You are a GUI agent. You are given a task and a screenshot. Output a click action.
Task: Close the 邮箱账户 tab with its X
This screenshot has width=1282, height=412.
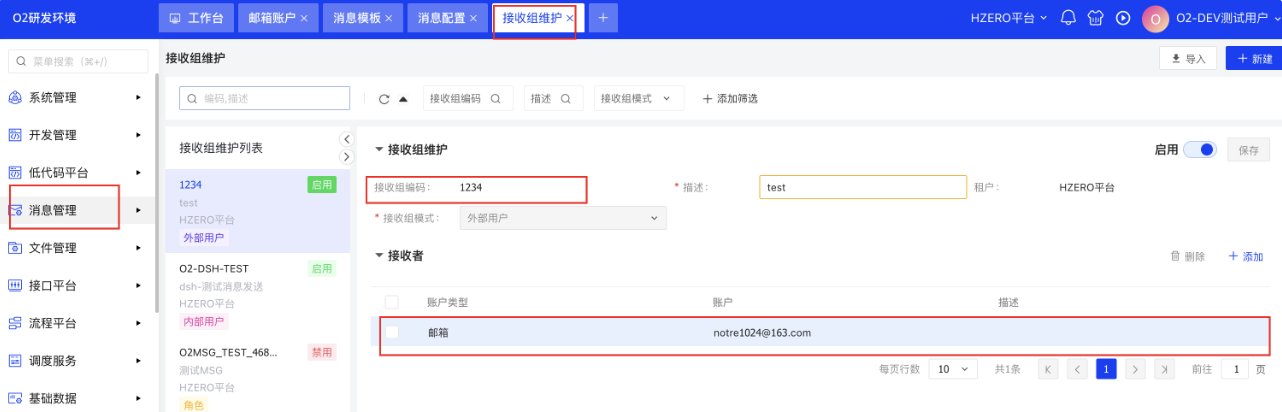click(x=304, y=19)
